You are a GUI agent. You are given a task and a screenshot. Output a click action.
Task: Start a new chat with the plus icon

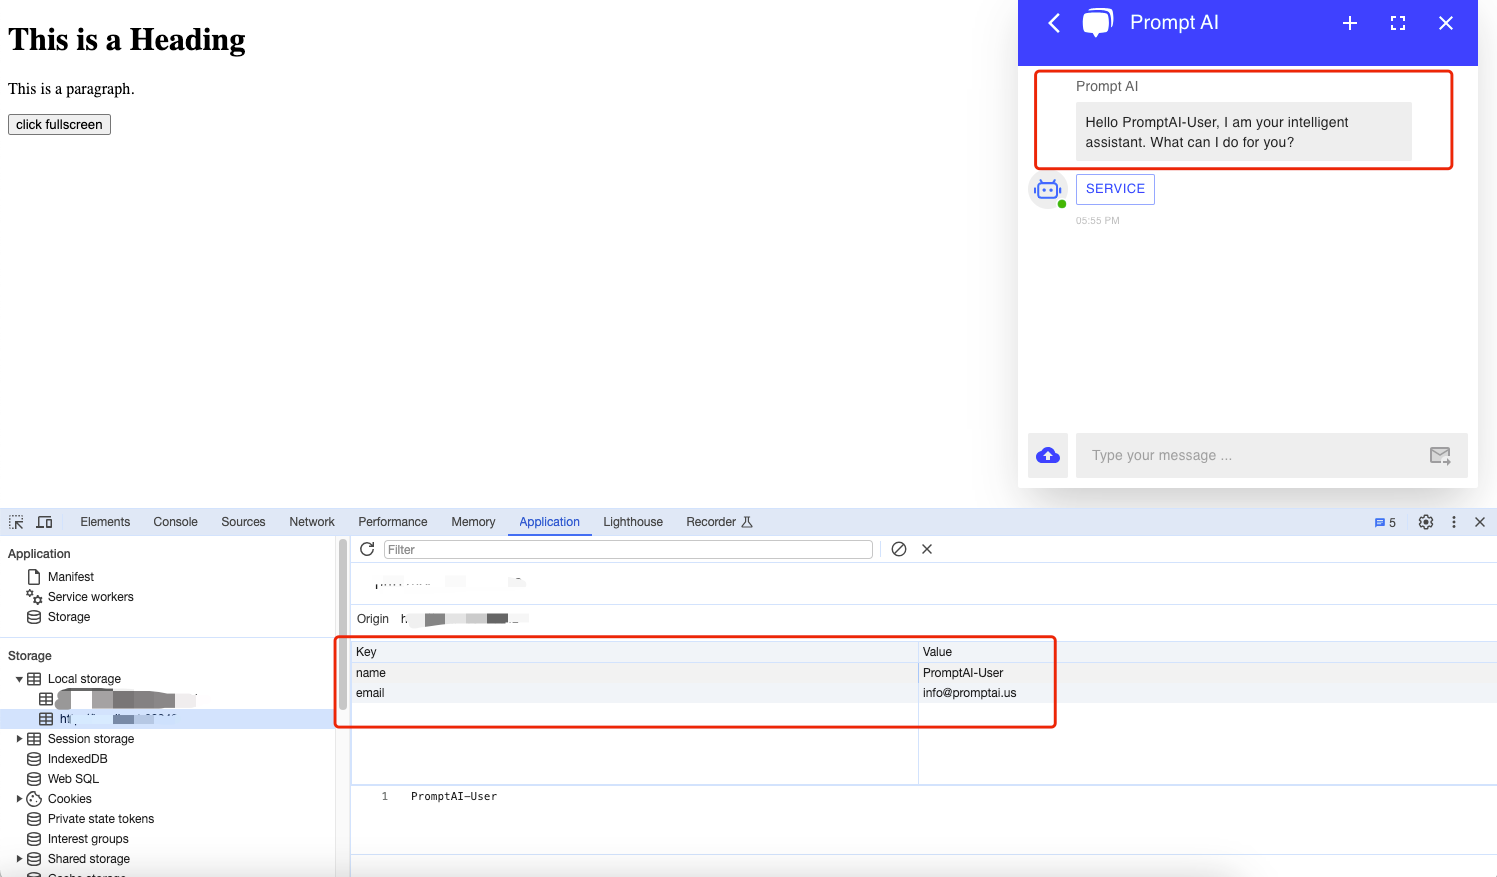pos(1350,23)
